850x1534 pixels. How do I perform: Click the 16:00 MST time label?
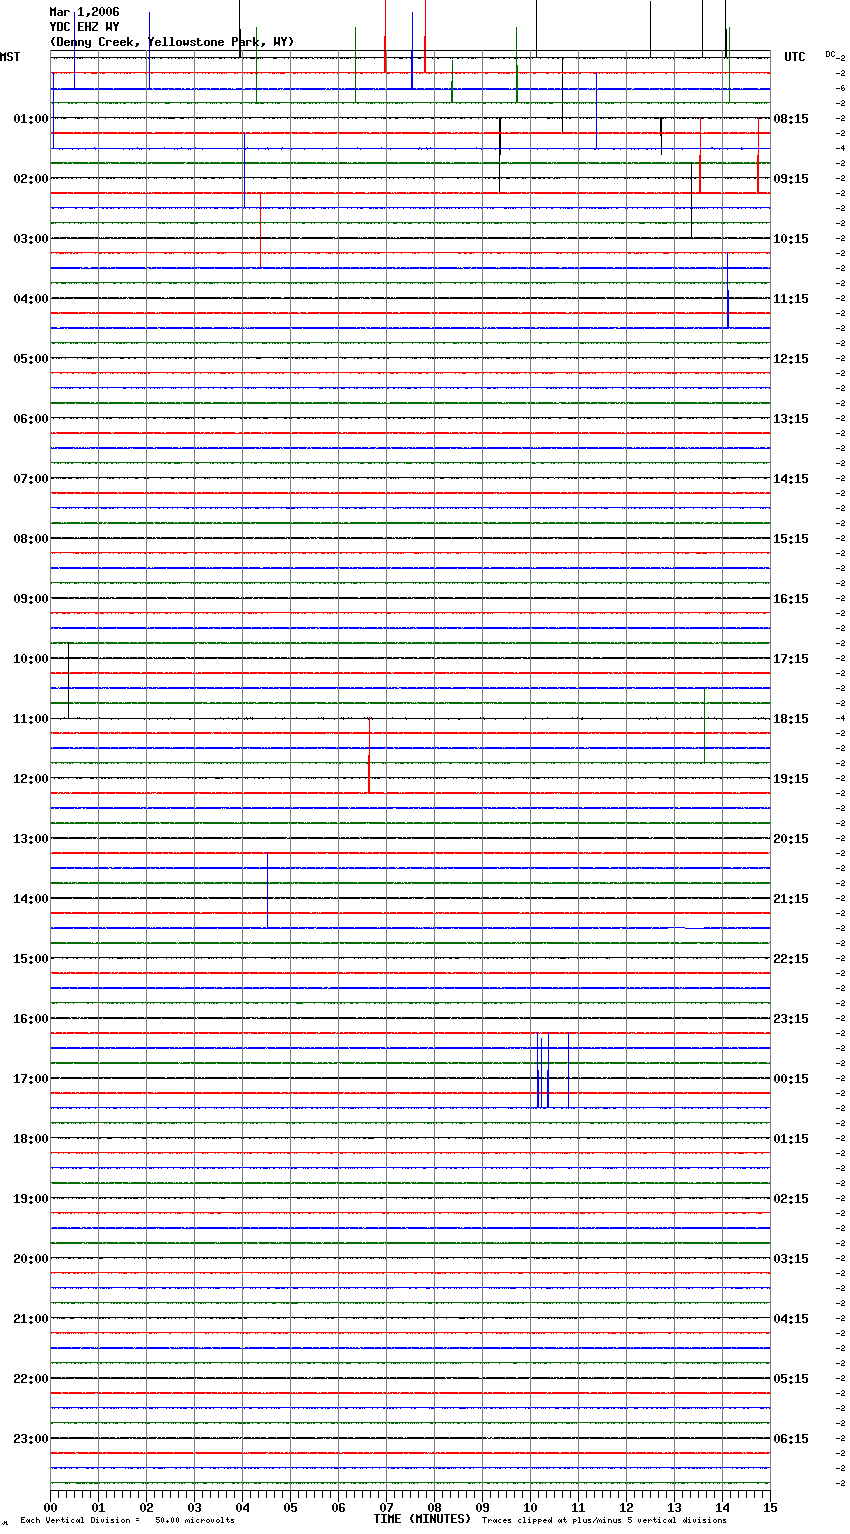click(31, 1019)
